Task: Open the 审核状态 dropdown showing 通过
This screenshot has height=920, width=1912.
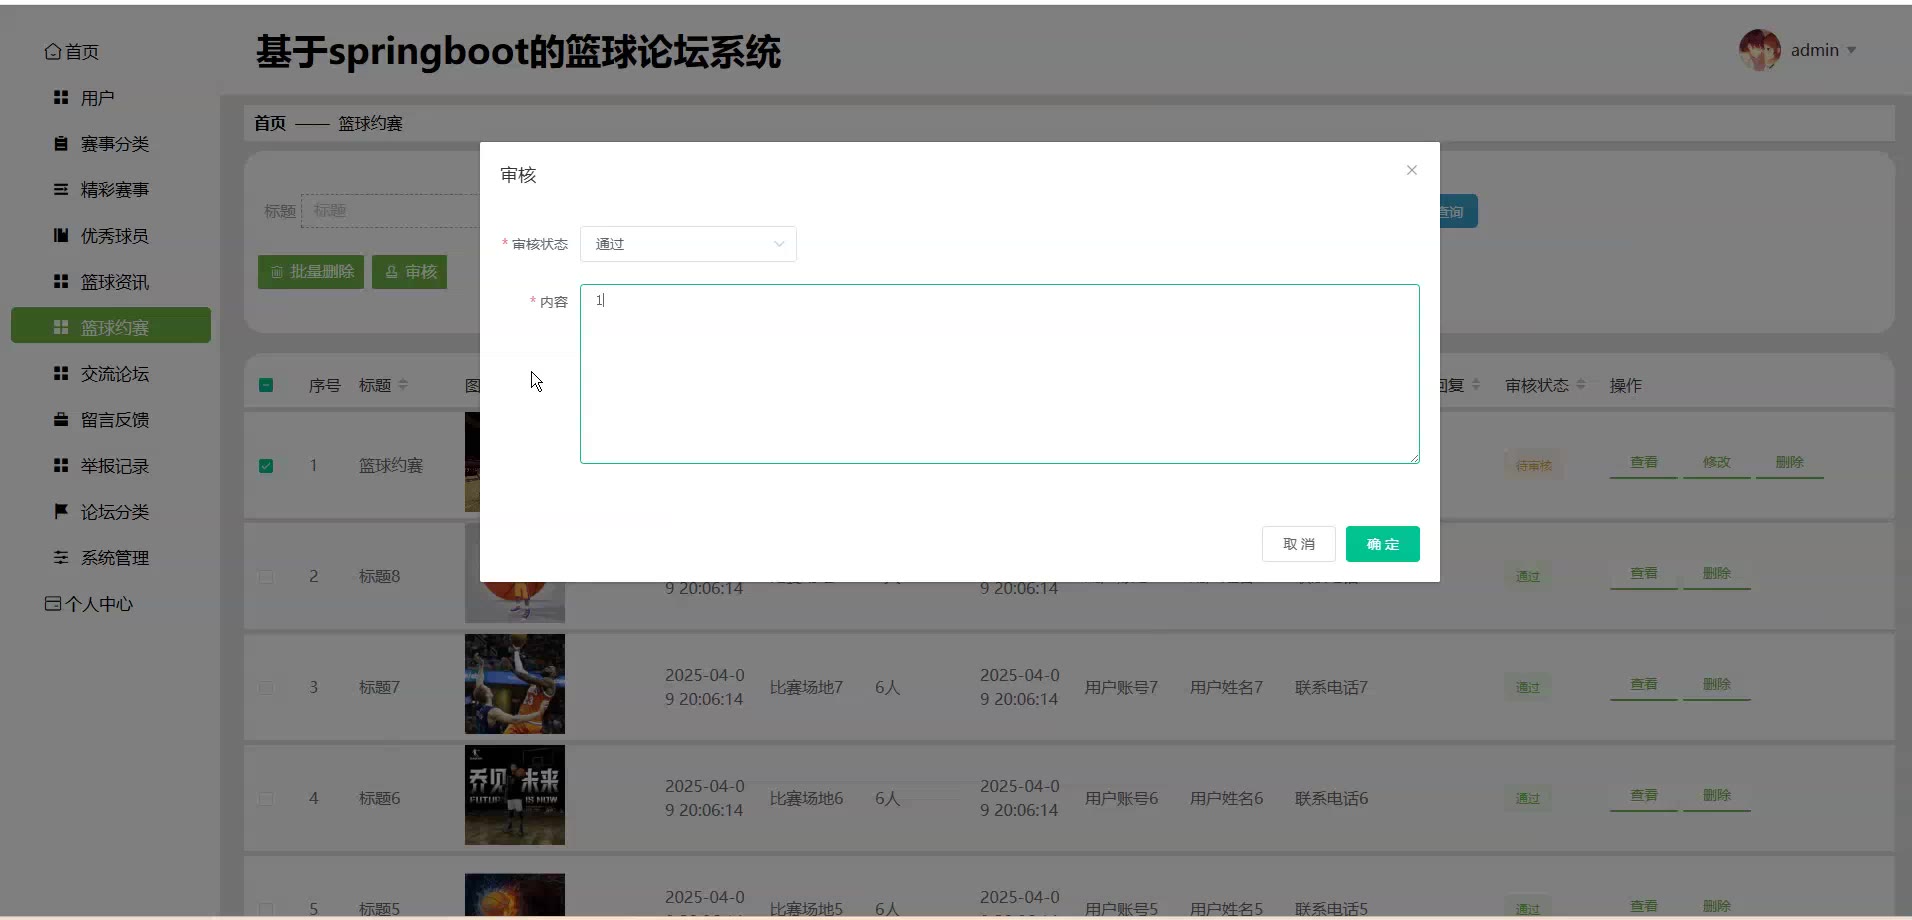Action: (x=688, y=244)
